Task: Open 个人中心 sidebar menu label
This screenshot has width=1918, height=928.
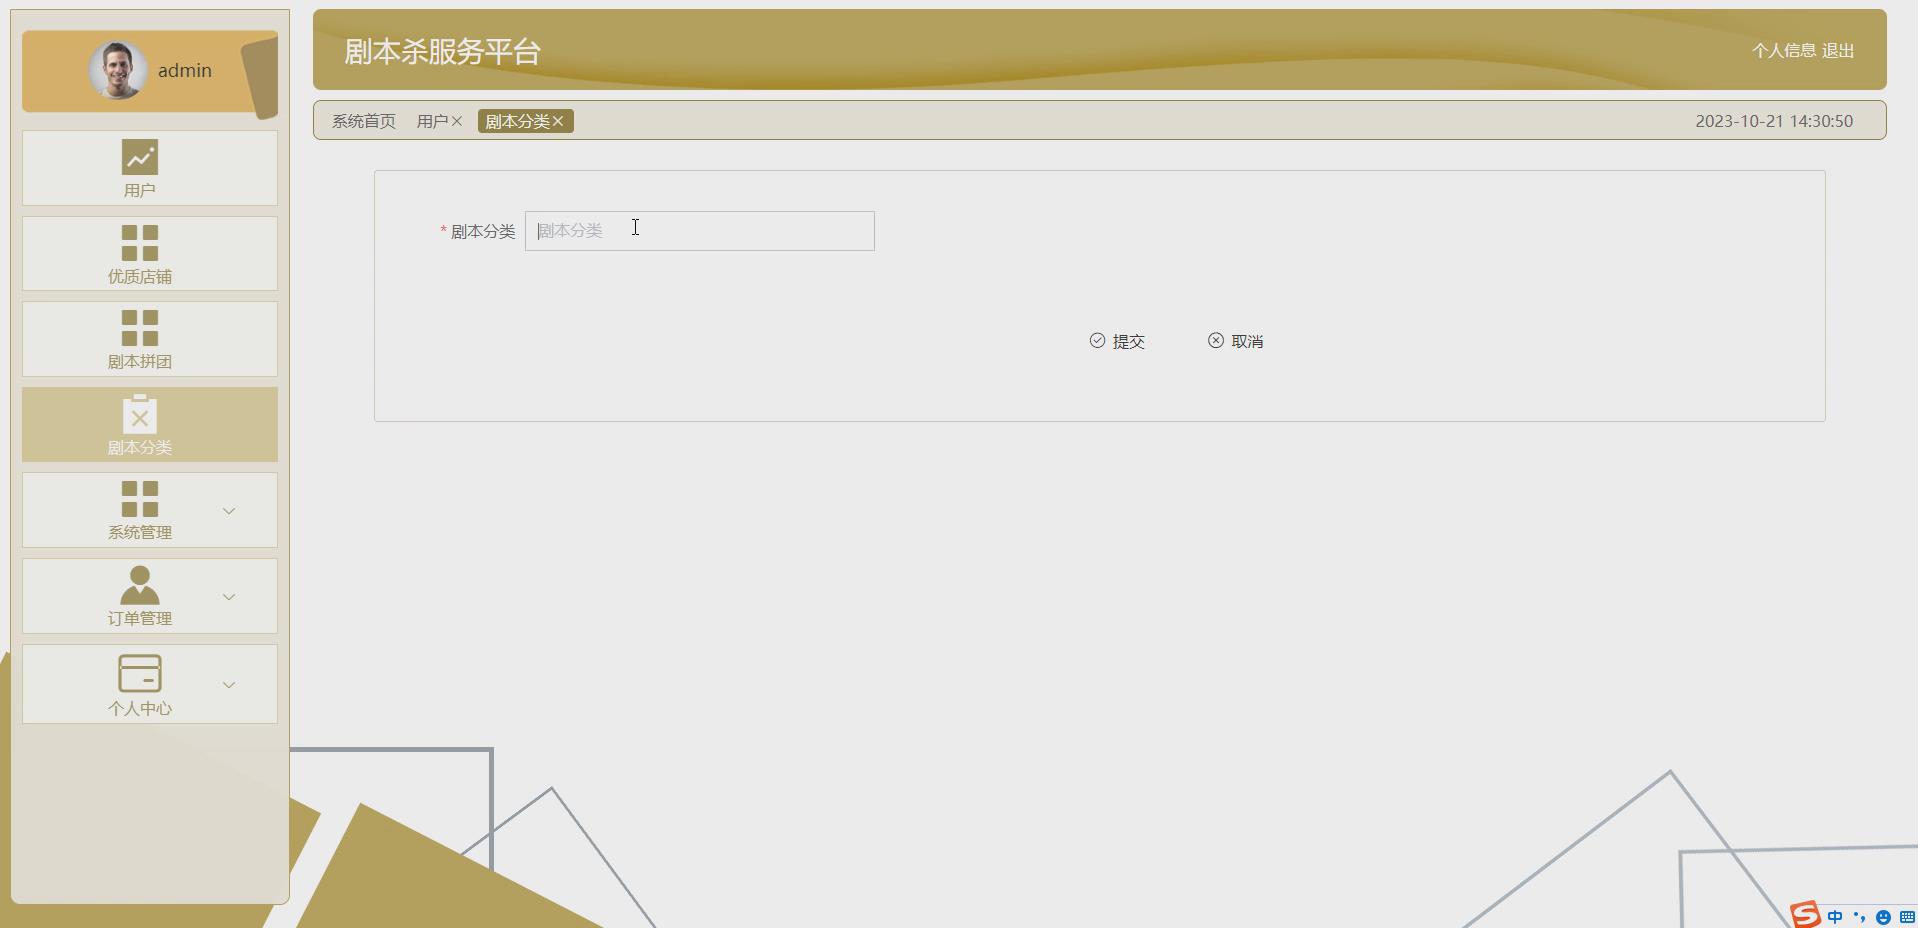Action: (x=140, y=708)
